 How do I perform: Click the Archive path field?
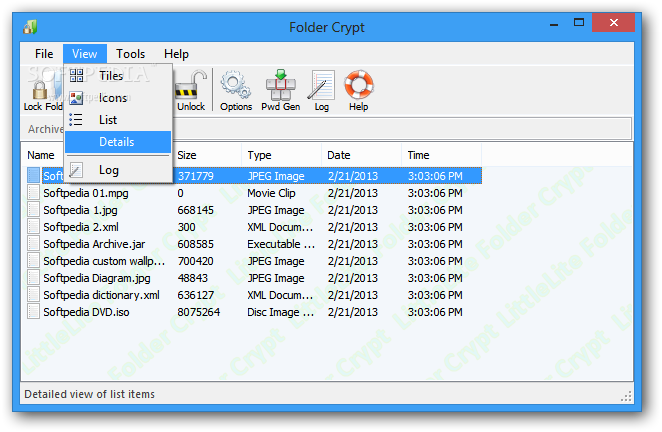pos(401,129)
